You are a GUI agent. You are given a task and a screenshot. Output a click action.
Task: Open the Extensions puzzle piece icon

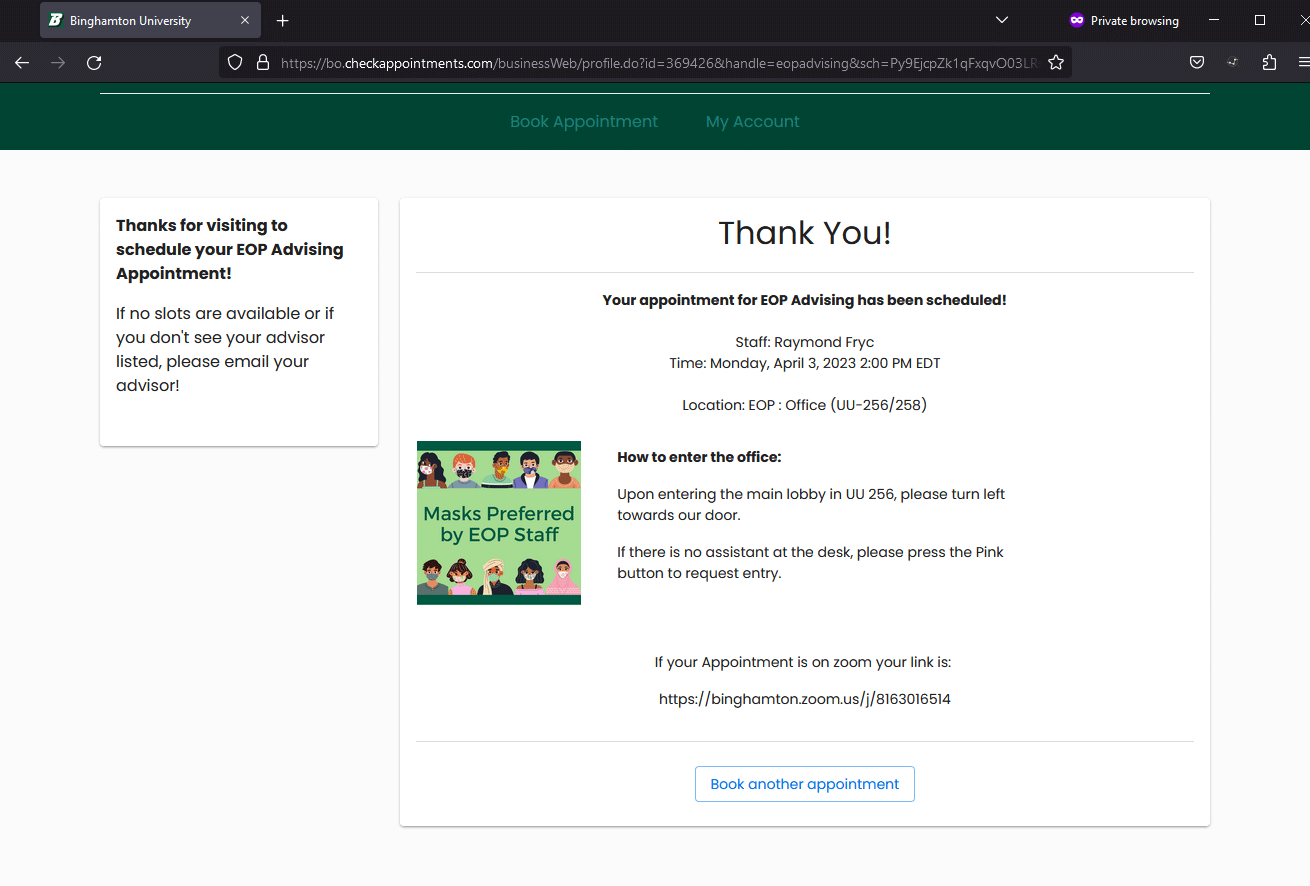click(x=1269, y=62)
